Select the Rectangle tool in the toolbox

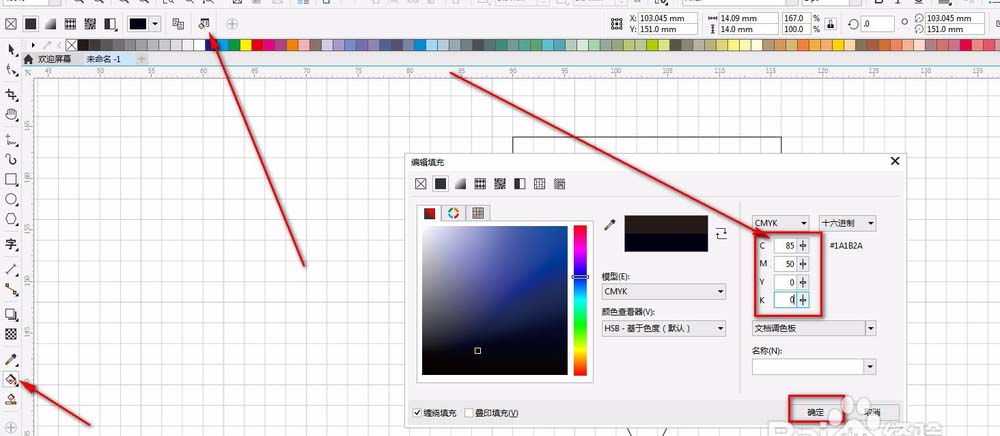pyautogui.click(x=11, y=179)
